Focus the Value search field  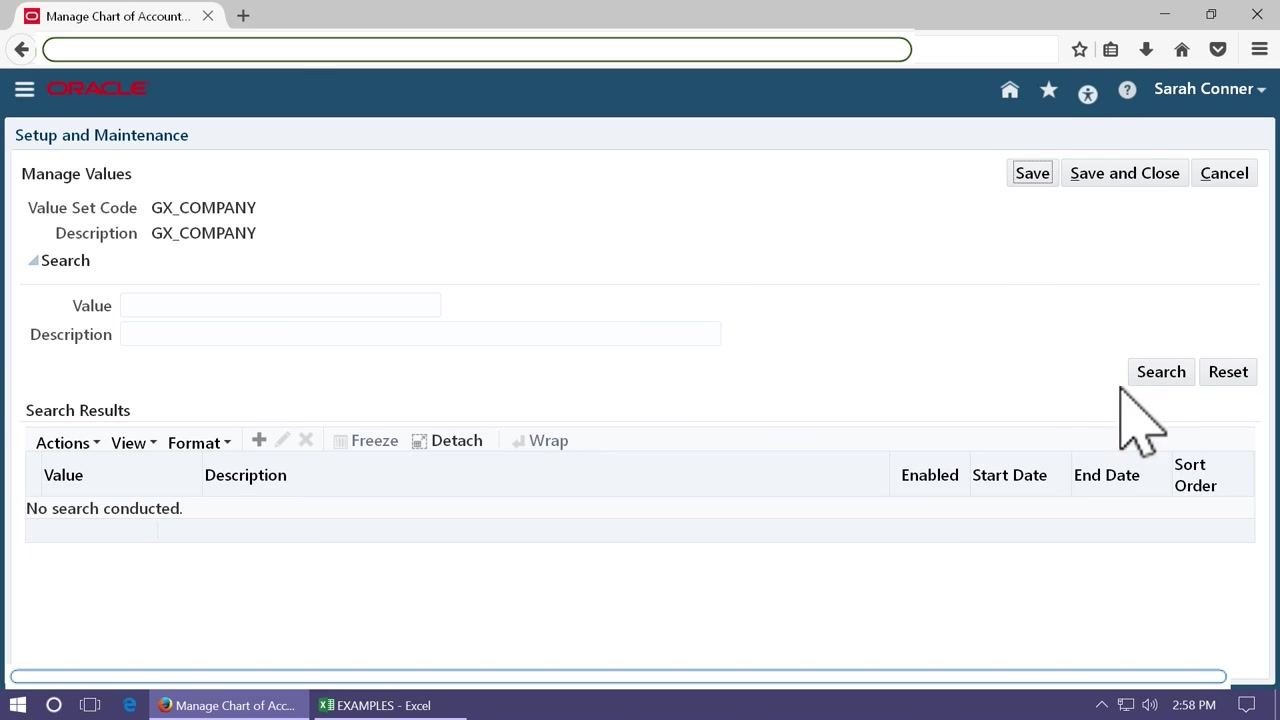click(x=280, y=305)
